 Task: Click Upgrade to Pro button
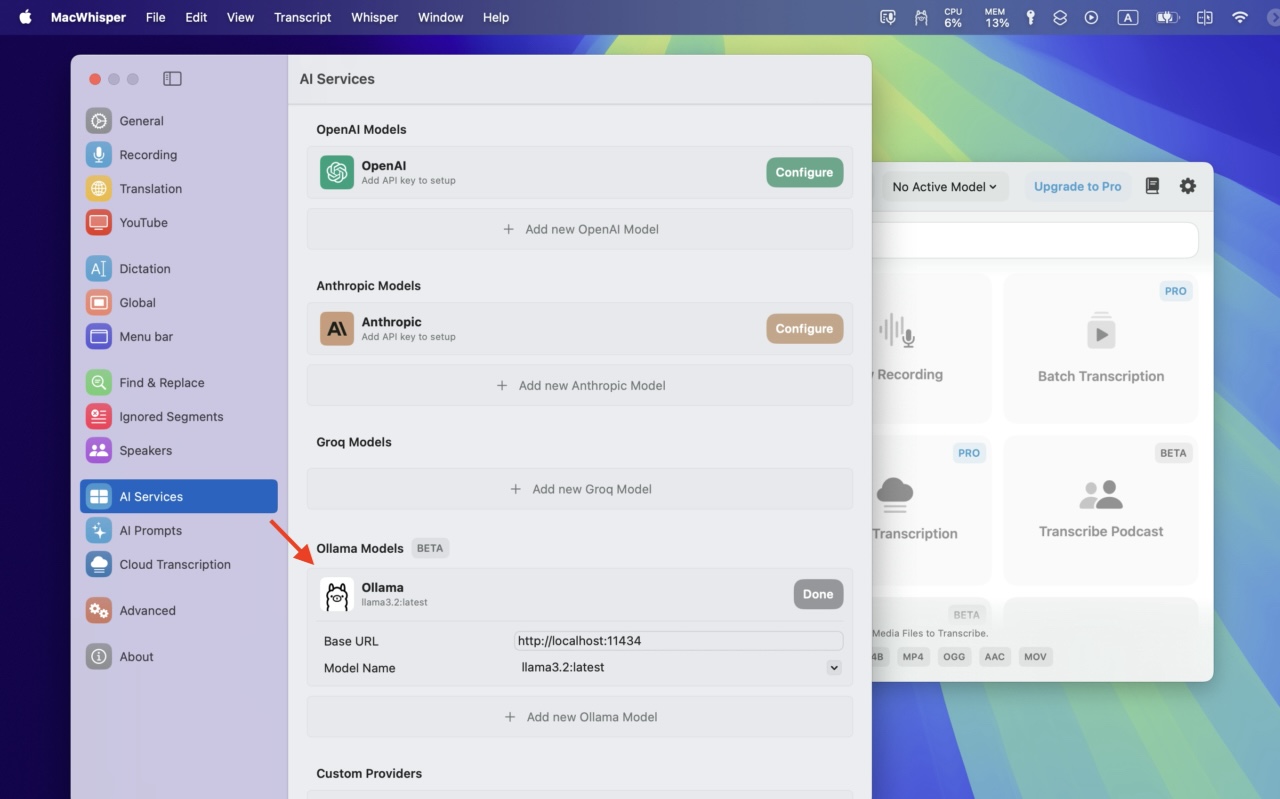coord(1077,187)
